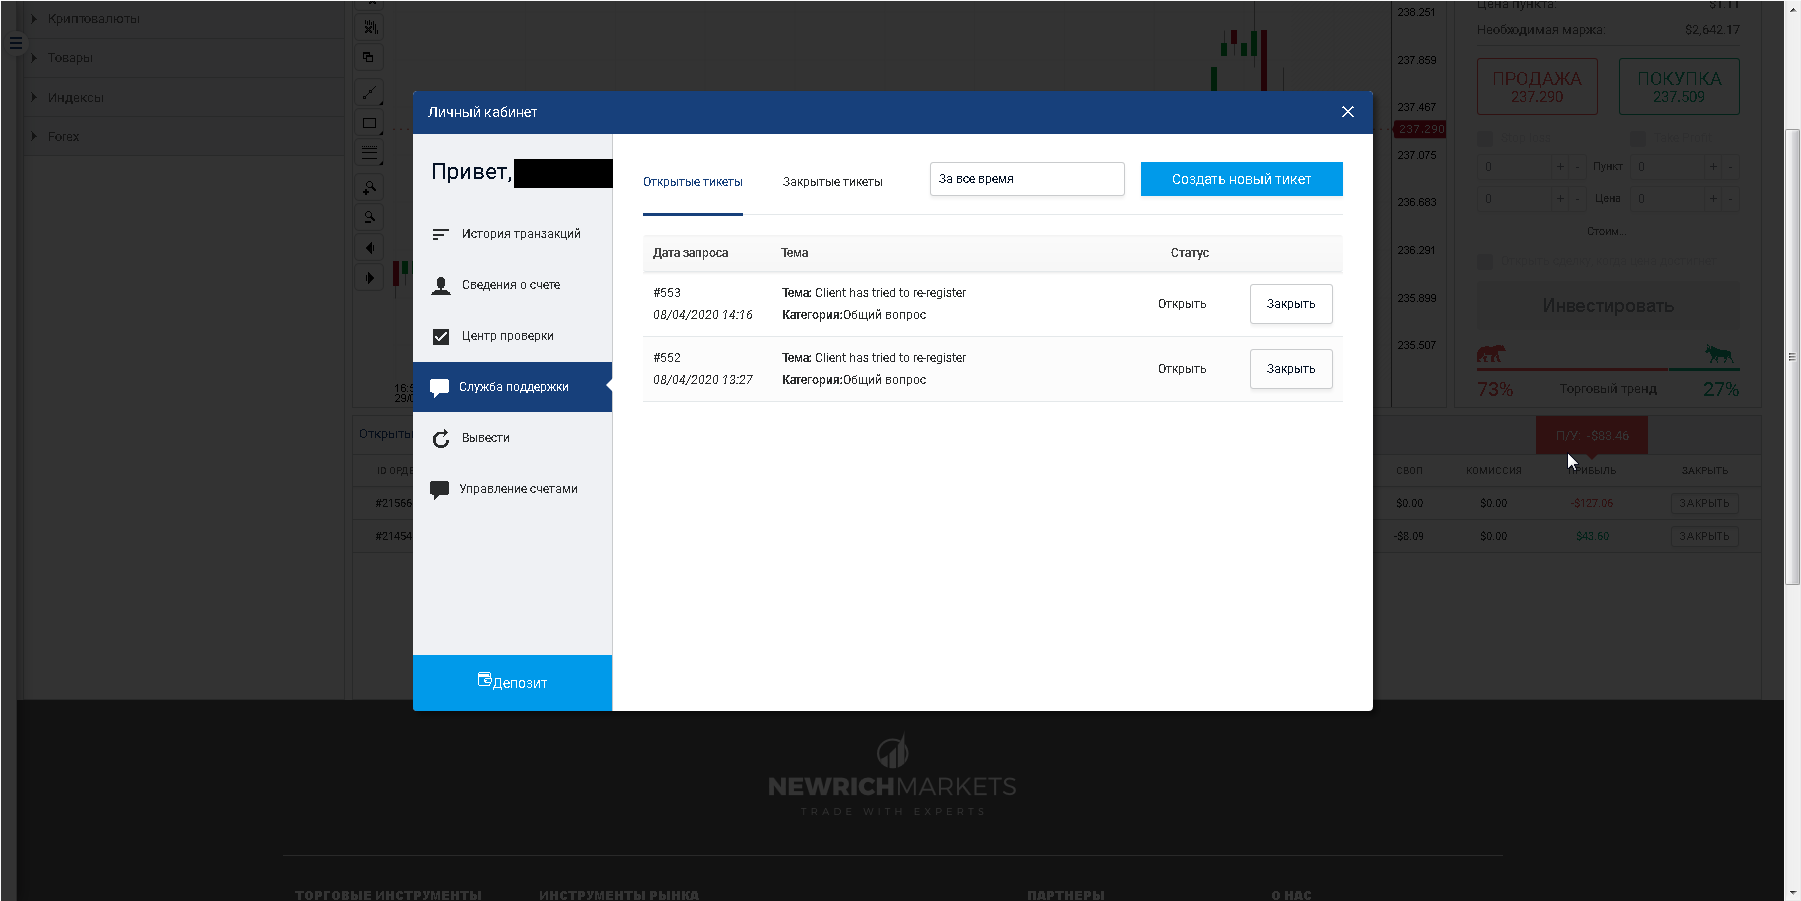Screen dimensions: 1801x901
Task: Close ticket #553 with Закрыть button
Action: point(1291,304)
